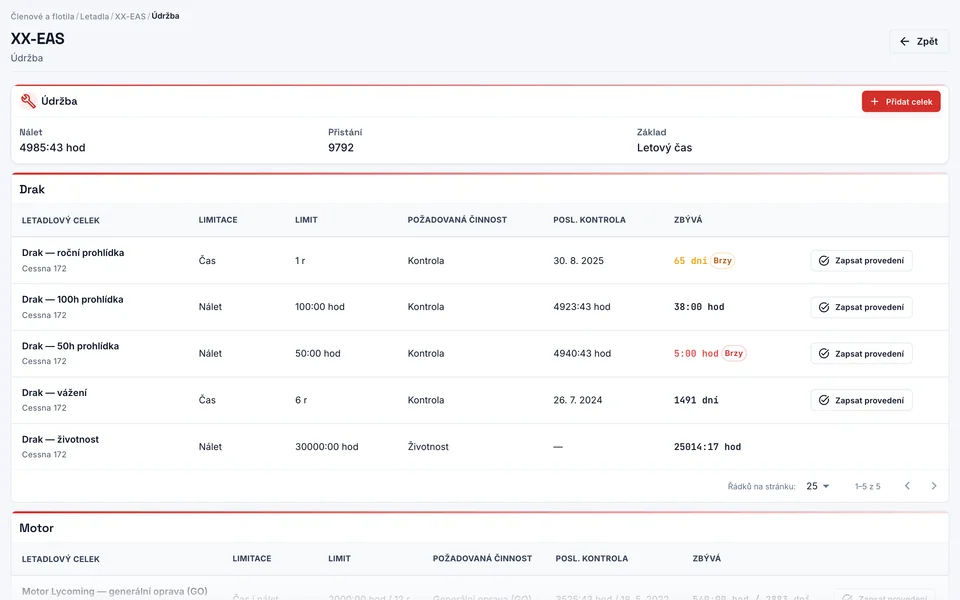Open the Letadla breadcrumb link
Screen dimensions: 960x600
point(94,16)
